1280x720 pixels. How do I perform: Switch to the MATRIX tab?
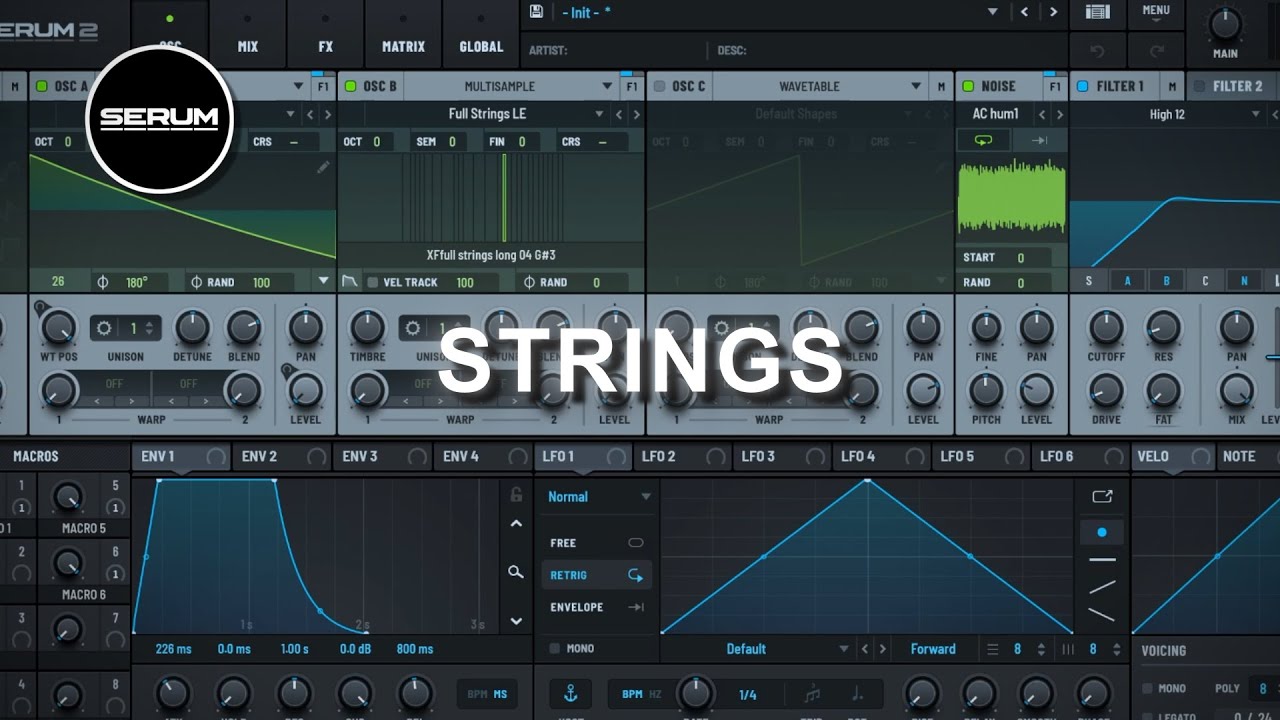[404, 34]
